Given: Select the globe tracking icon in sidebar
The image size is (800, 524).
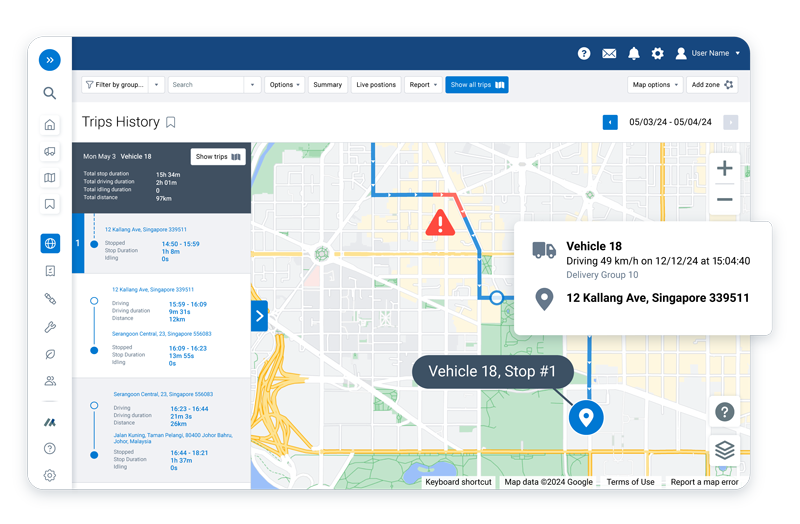Looking at the screenshot, I should point(50,244).
